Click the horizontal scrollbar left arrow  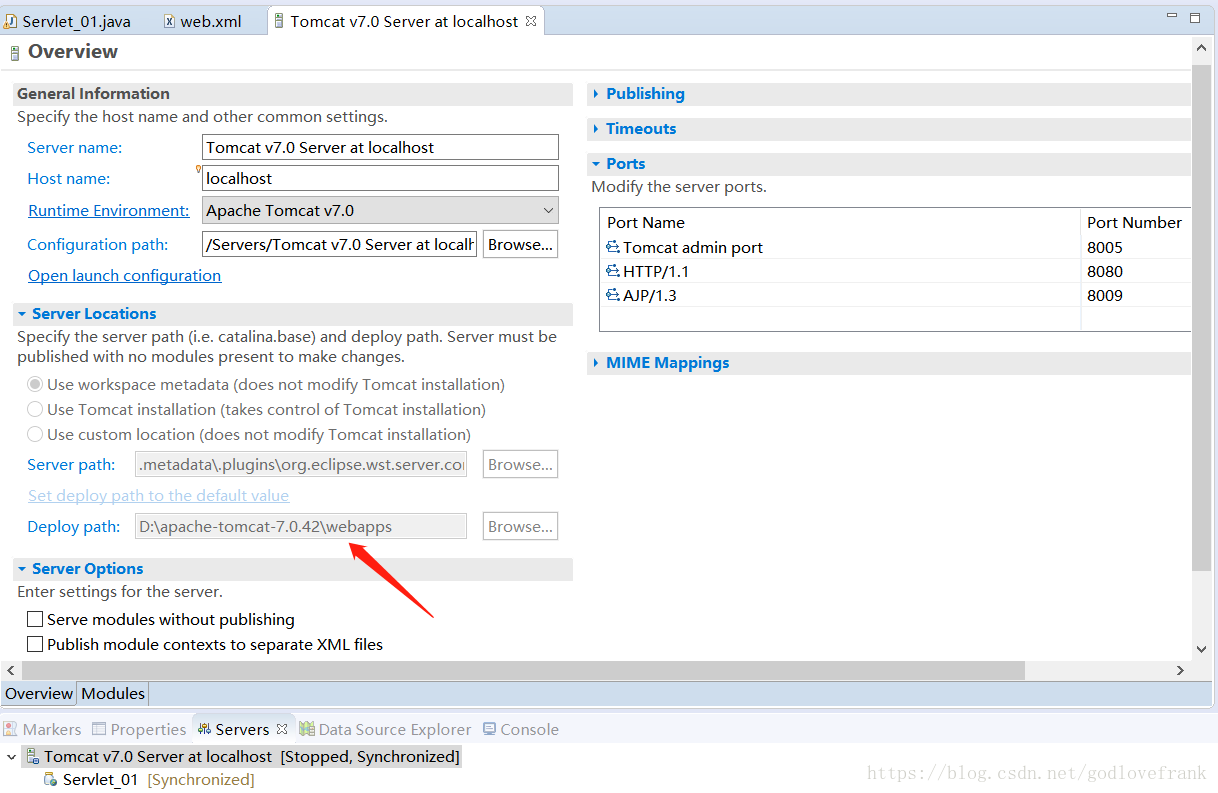[x=11, y=670]
